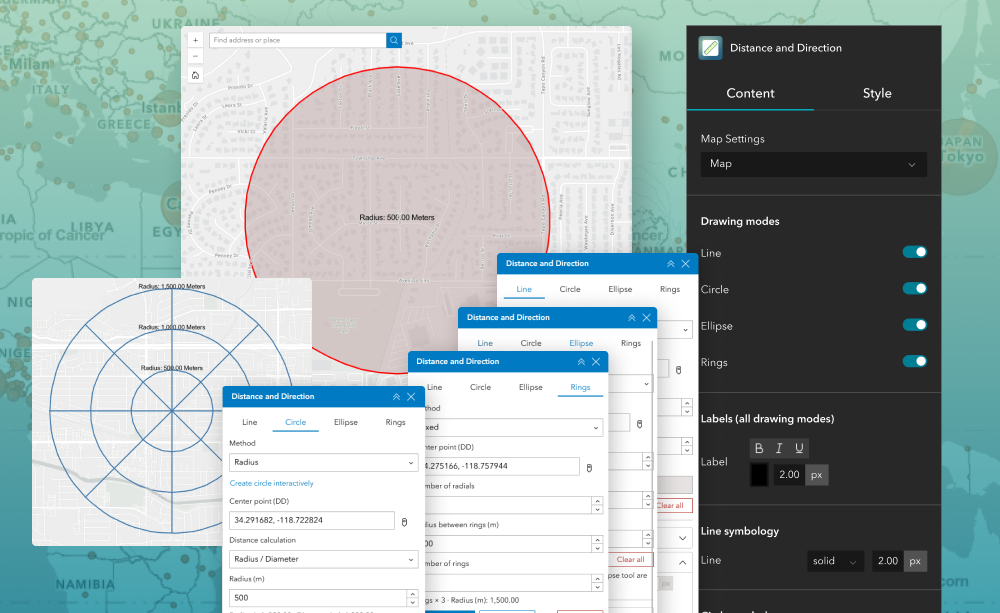The height and width of the screenshot is (613, 1000).
Task: Open the Map Settings dropdown
Action: (x=813, y=164)
